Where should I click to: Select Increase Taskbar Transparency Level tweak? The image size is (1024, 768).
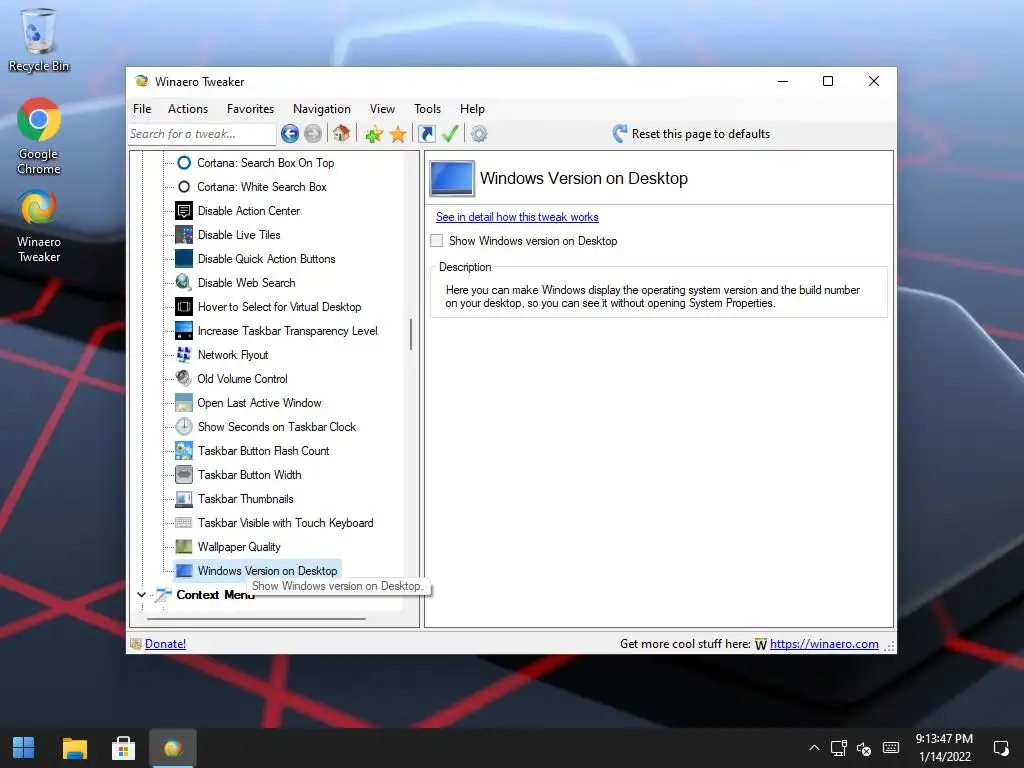[x=287, y=331]
